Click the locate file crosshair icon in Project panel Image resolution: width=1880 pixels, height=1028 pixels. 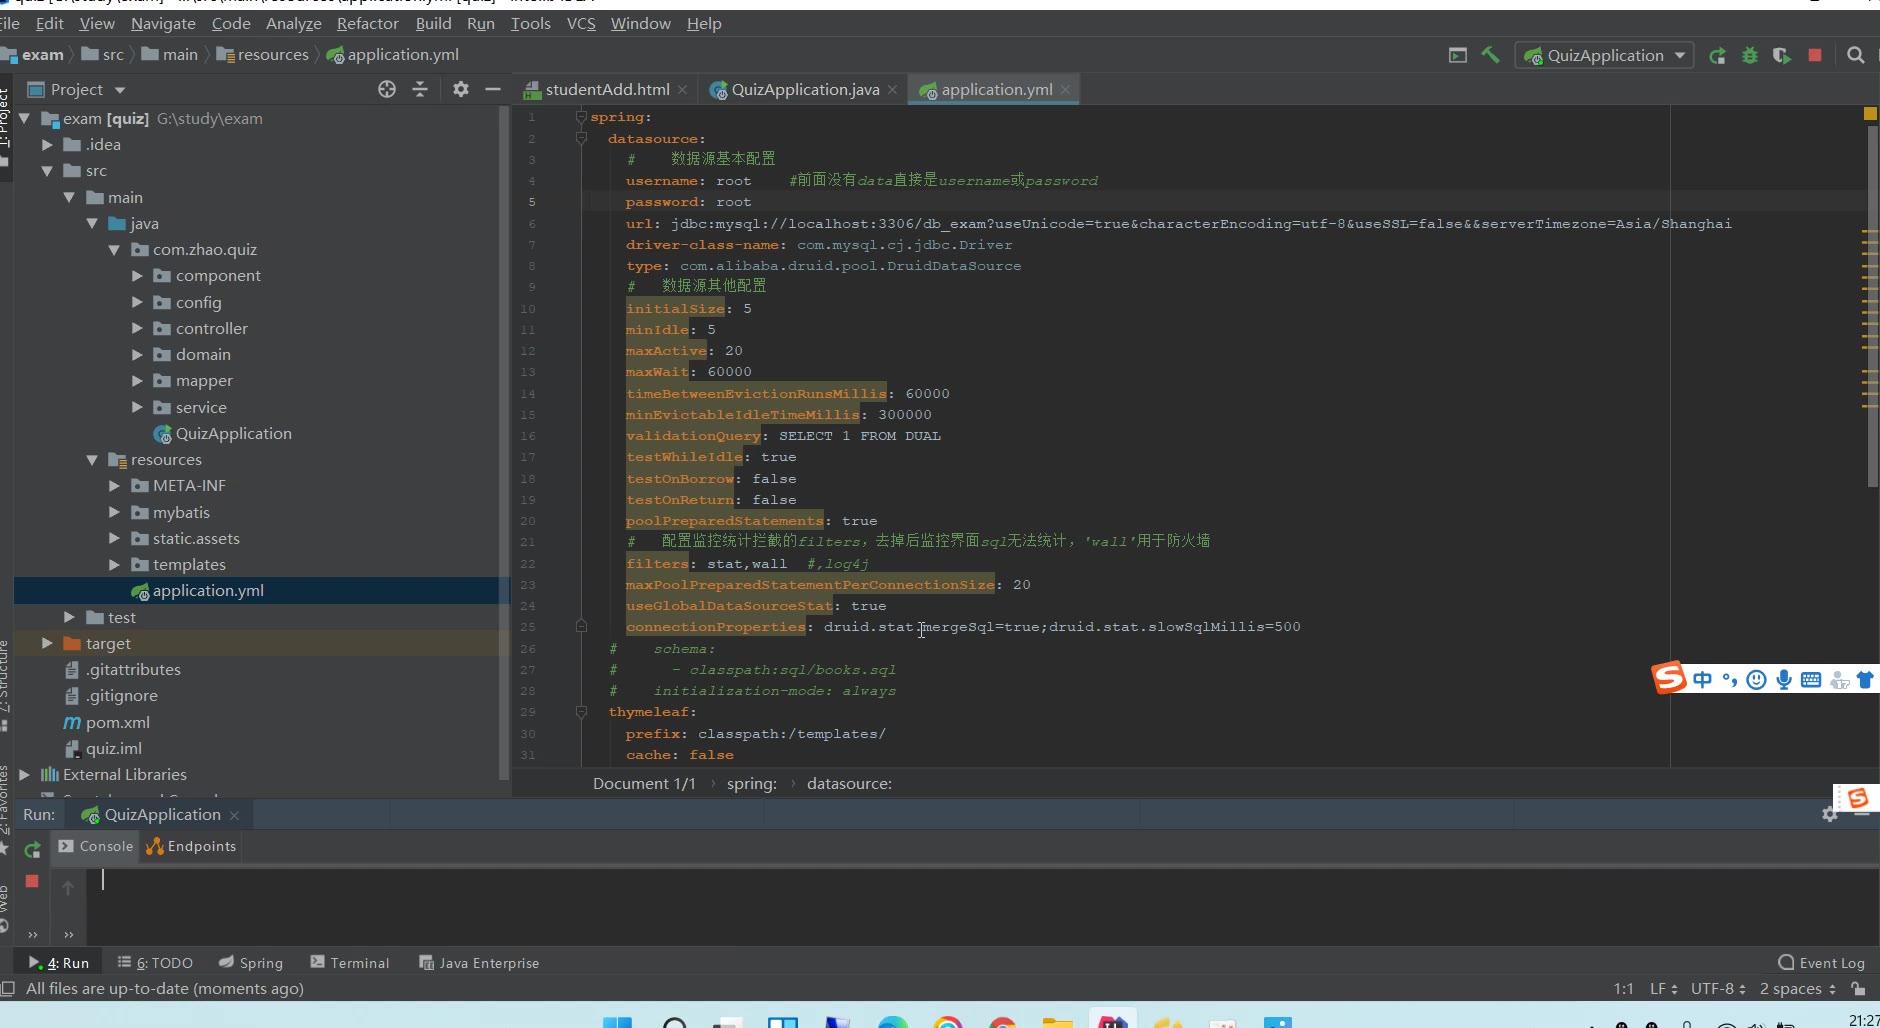[387, 90]
